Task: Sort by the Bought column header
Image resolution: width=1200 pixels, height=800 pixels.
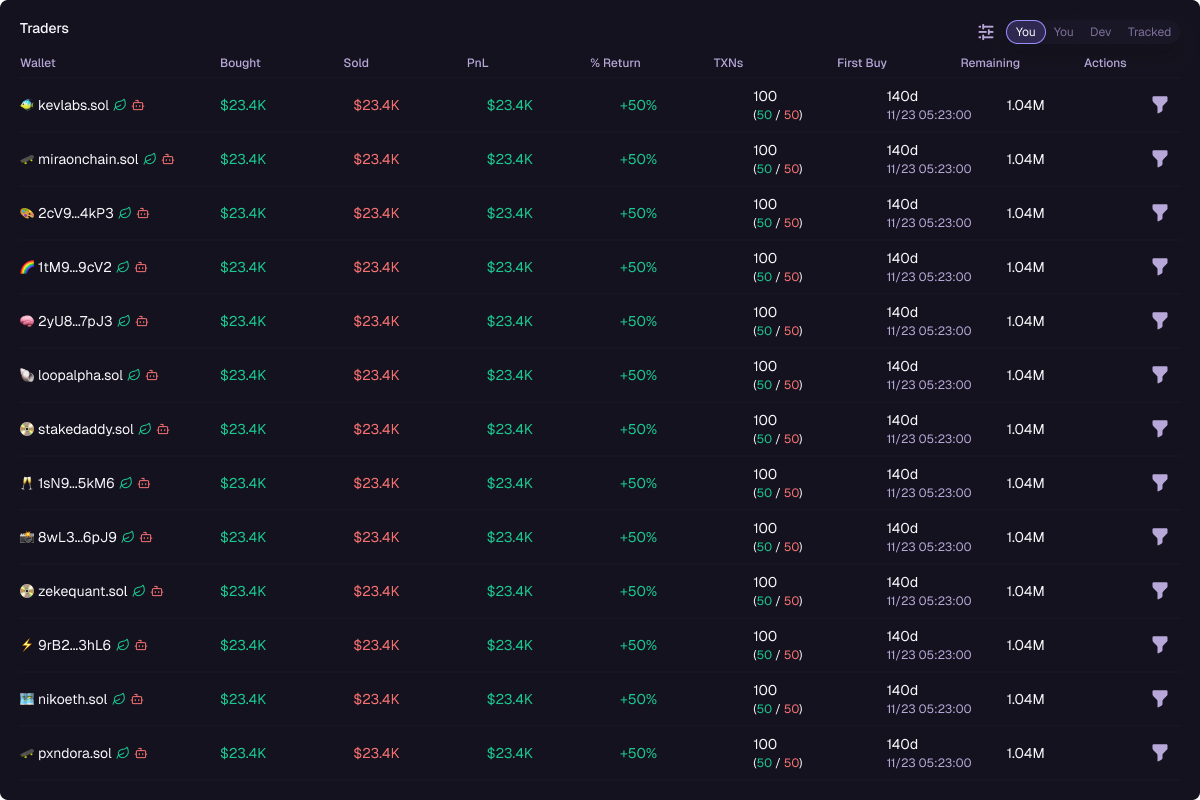Action: (x=240, y=63)
